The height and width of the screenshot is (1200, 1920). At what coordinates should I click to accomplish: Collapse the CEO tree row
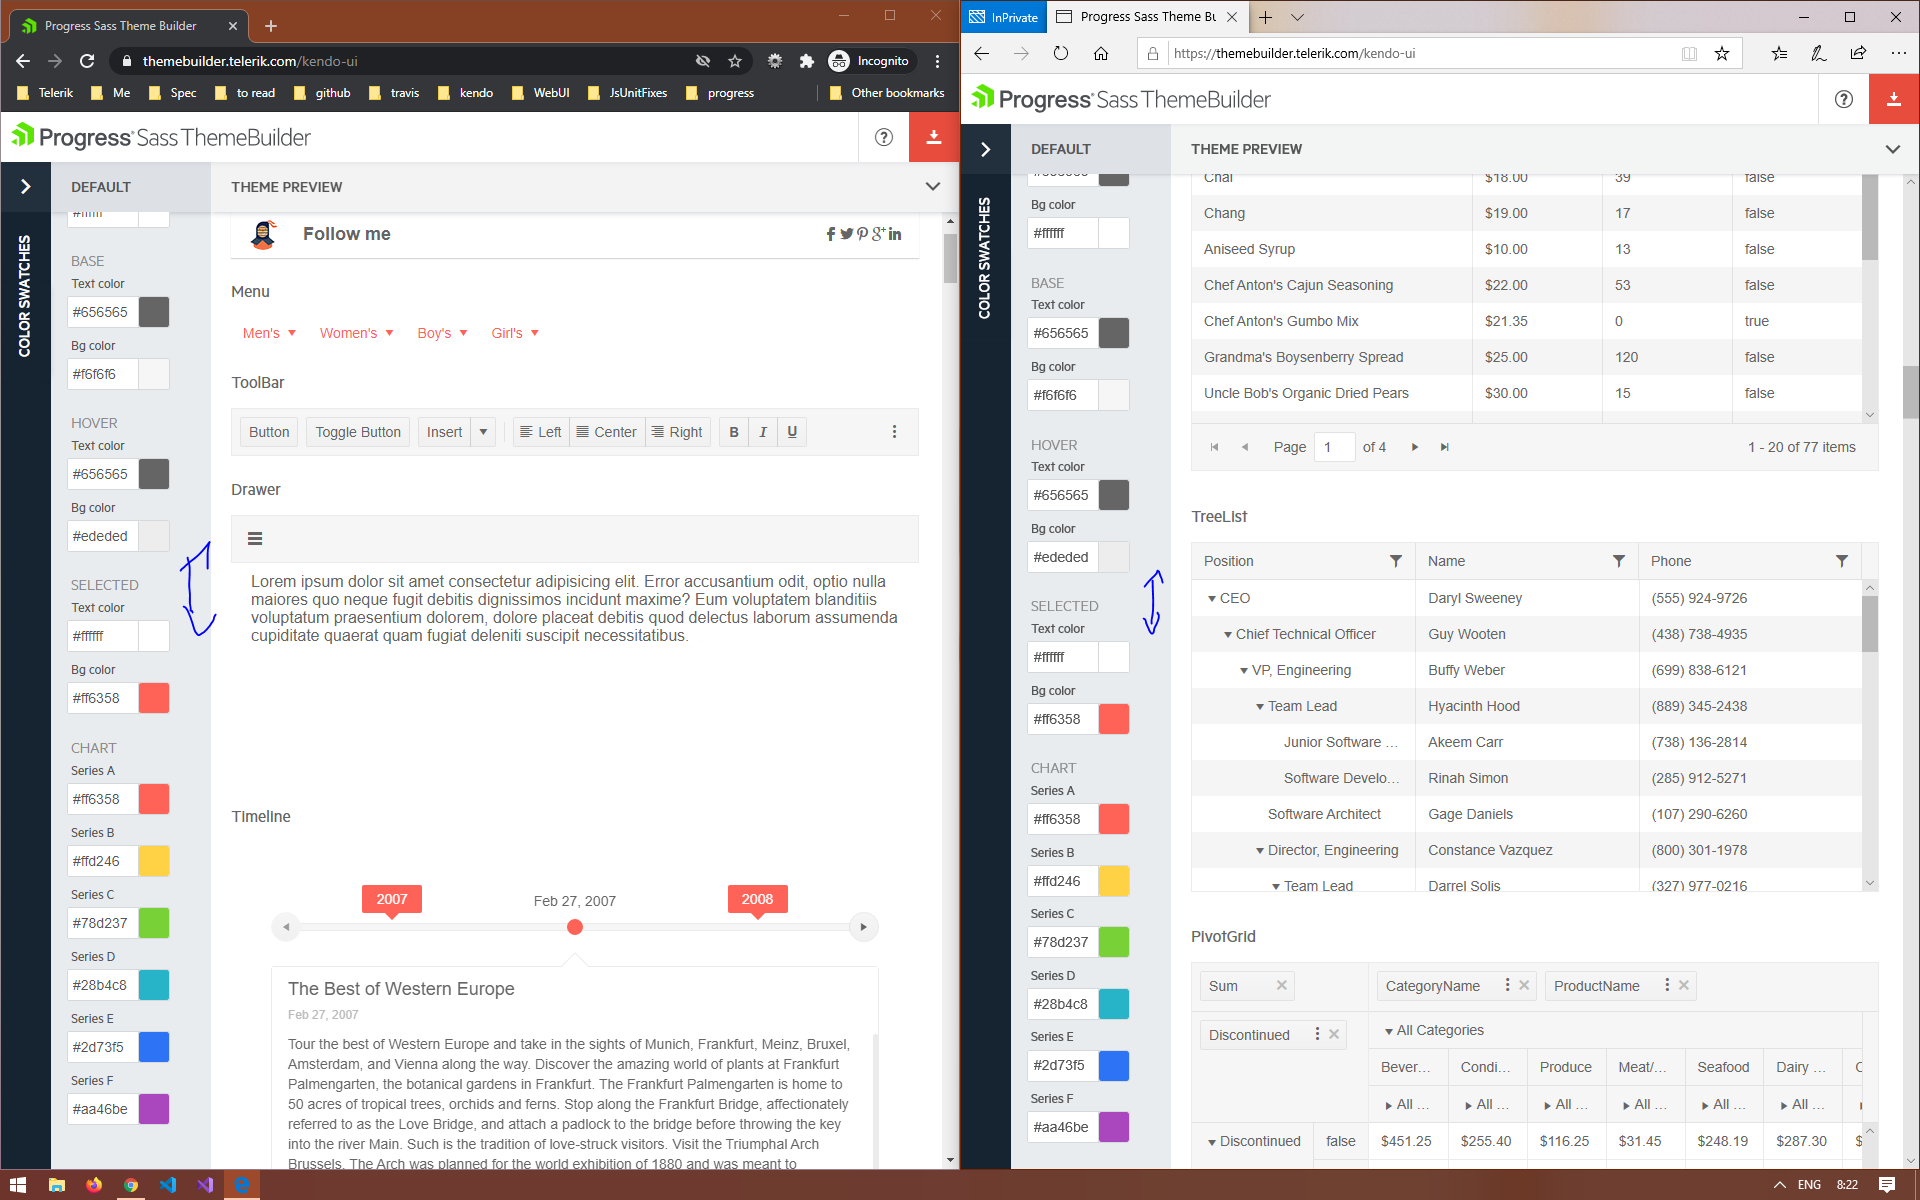pyautogui.click(x=1211, y=599)
